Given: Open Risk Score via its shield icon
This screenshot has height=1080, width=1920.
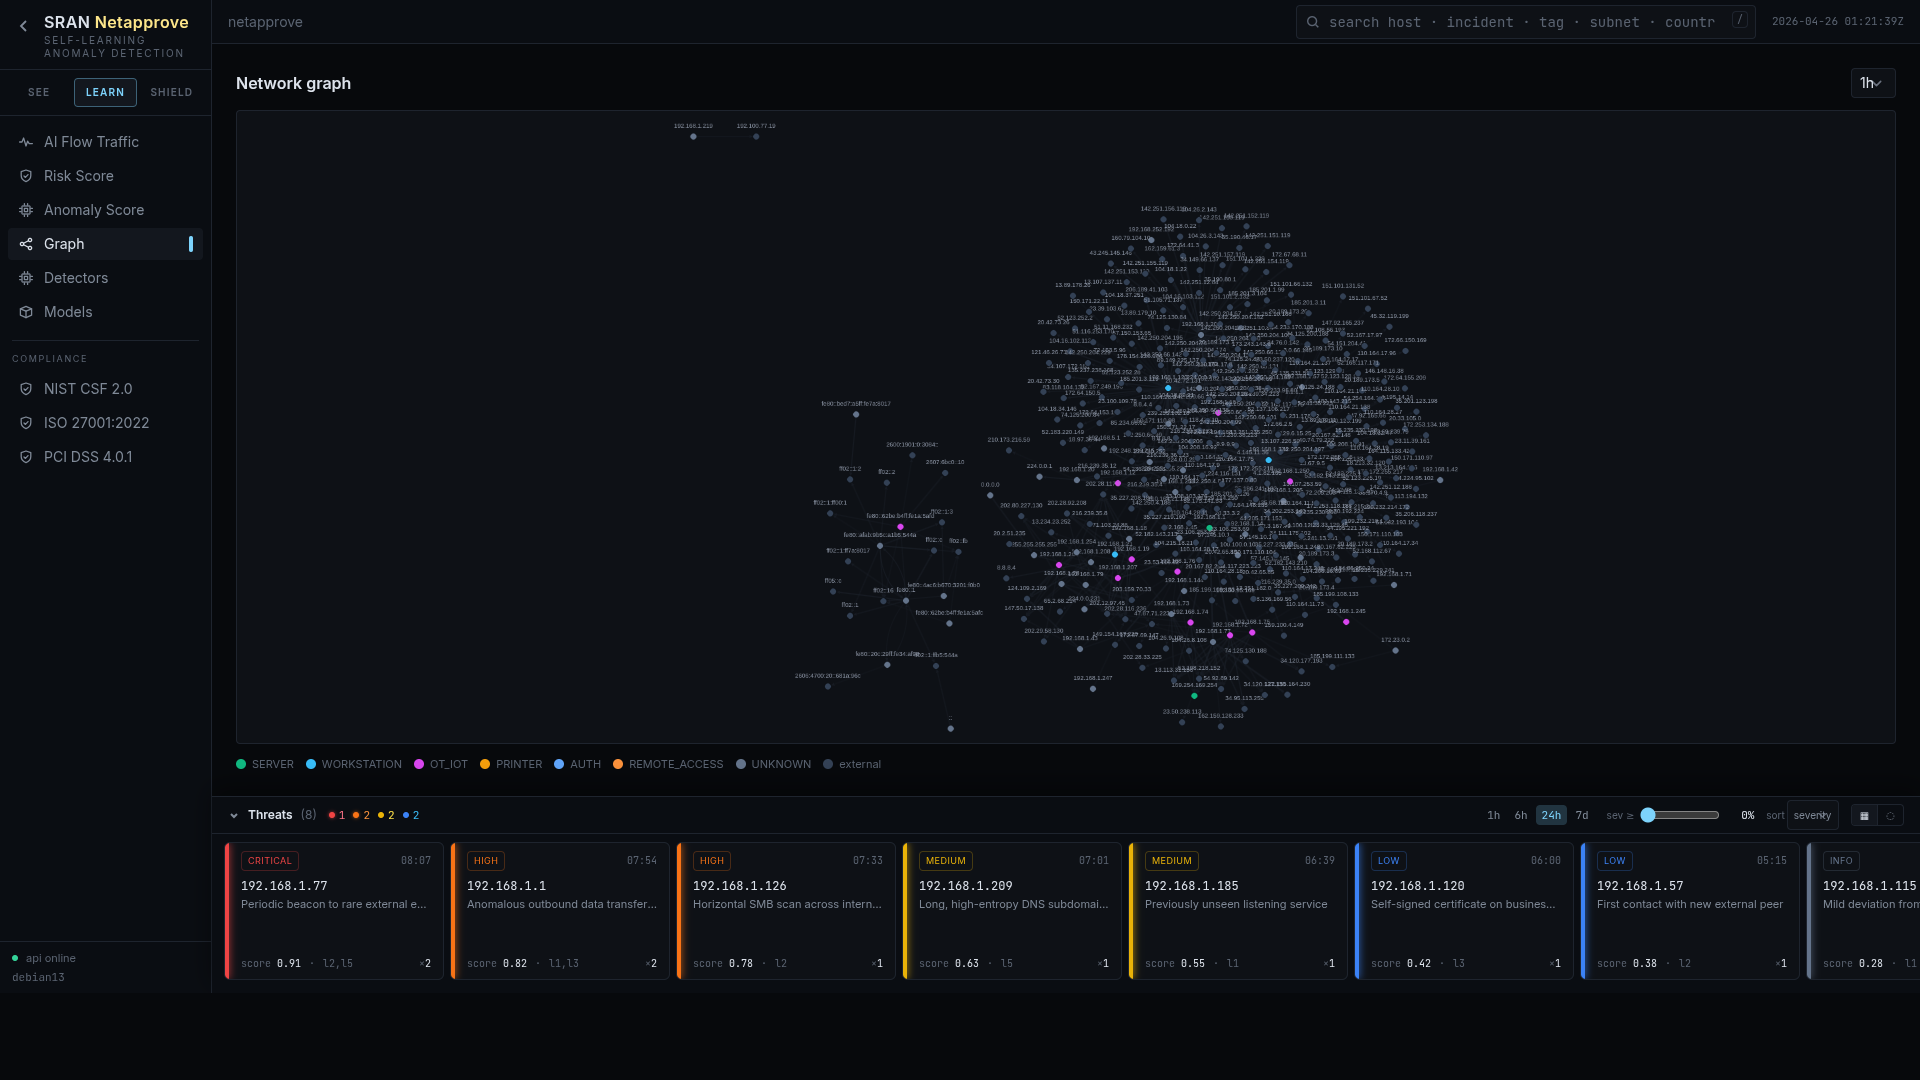Looking at the screenshot, I should tap(26, 176).
